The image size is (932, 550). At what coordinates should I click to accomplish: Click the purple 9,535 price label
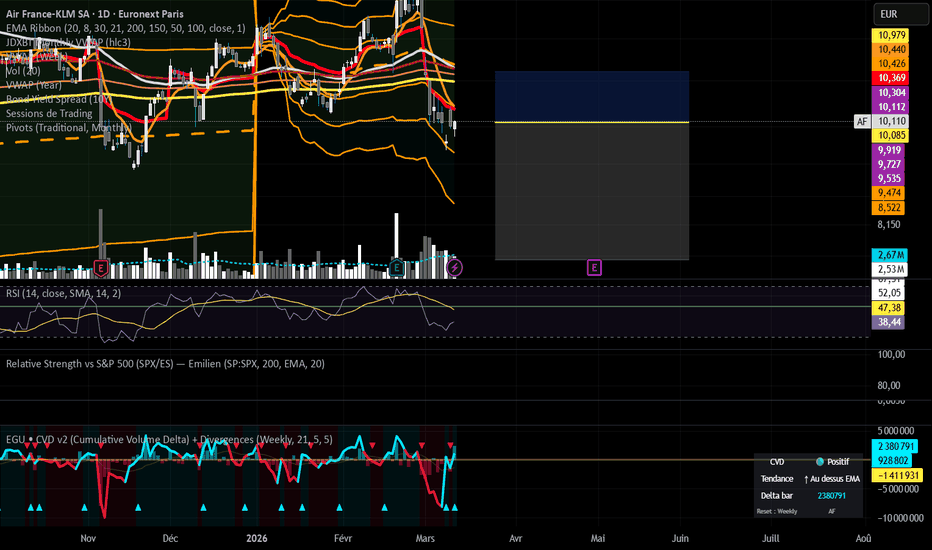pyautogui.click(x=889, y=178)
